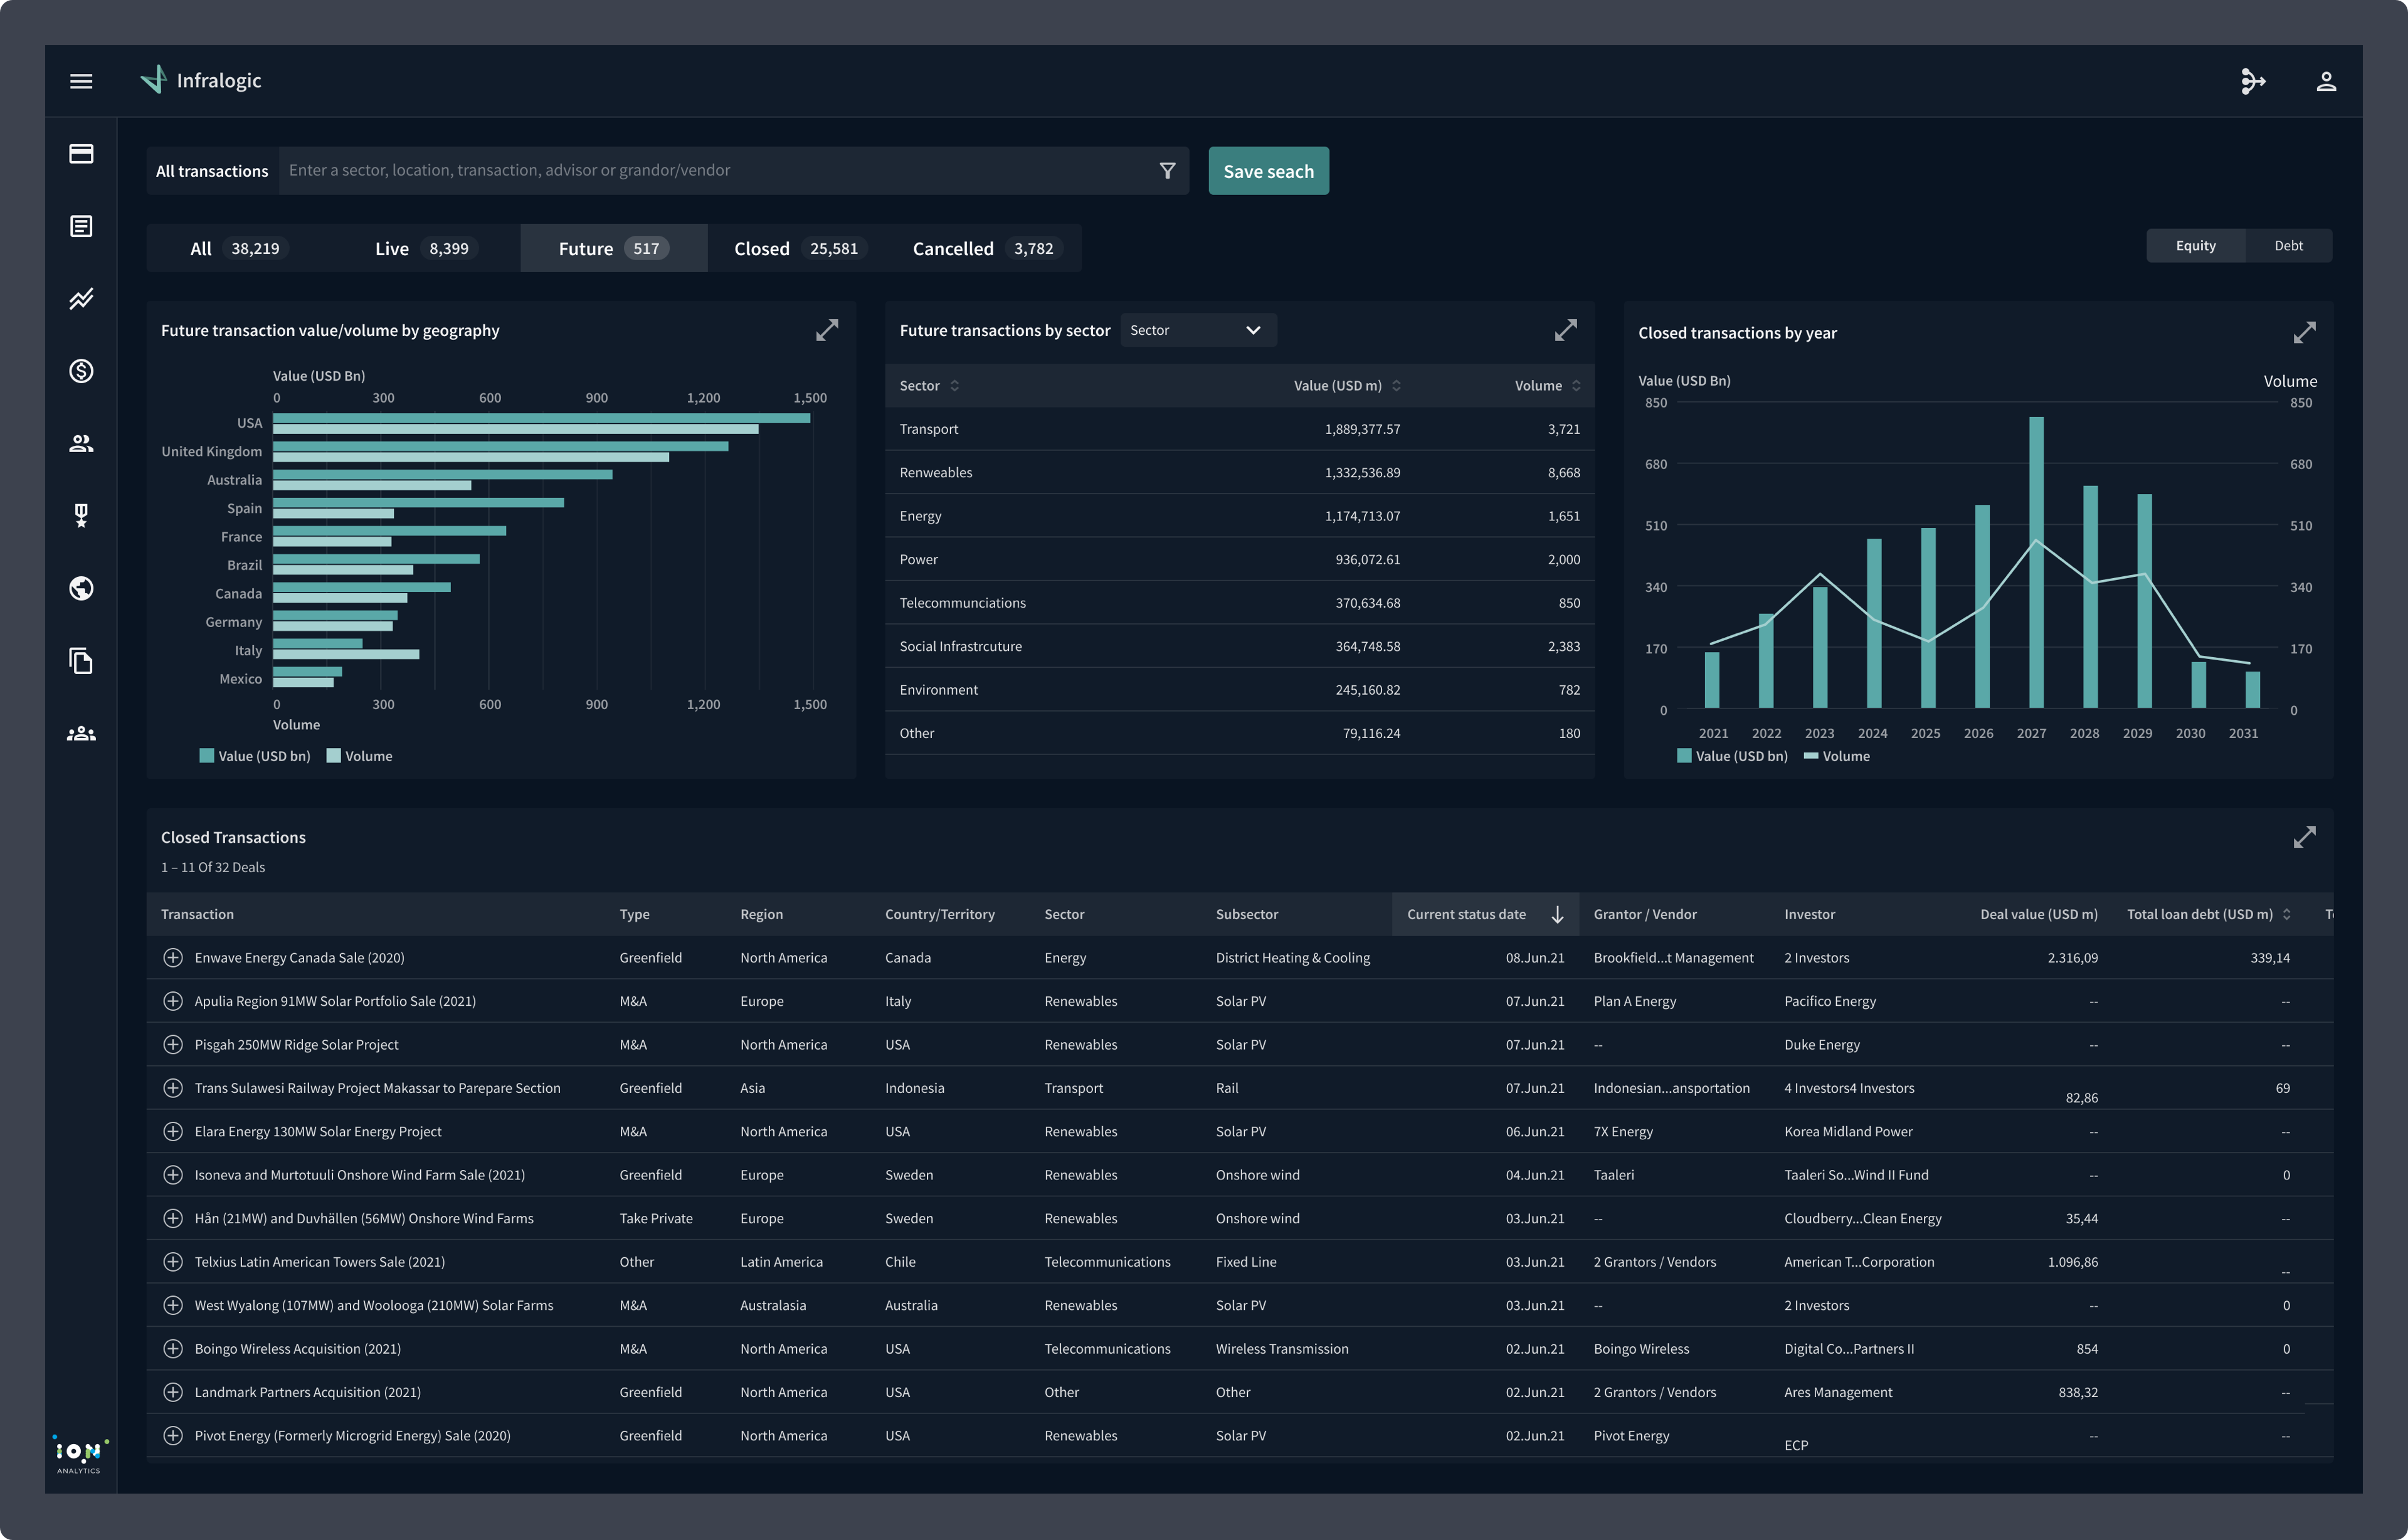The height and width of the screenshot is (1540, 2408).
Task: Expand the Enwave Energy Canada Sale row
Action: 173,958
